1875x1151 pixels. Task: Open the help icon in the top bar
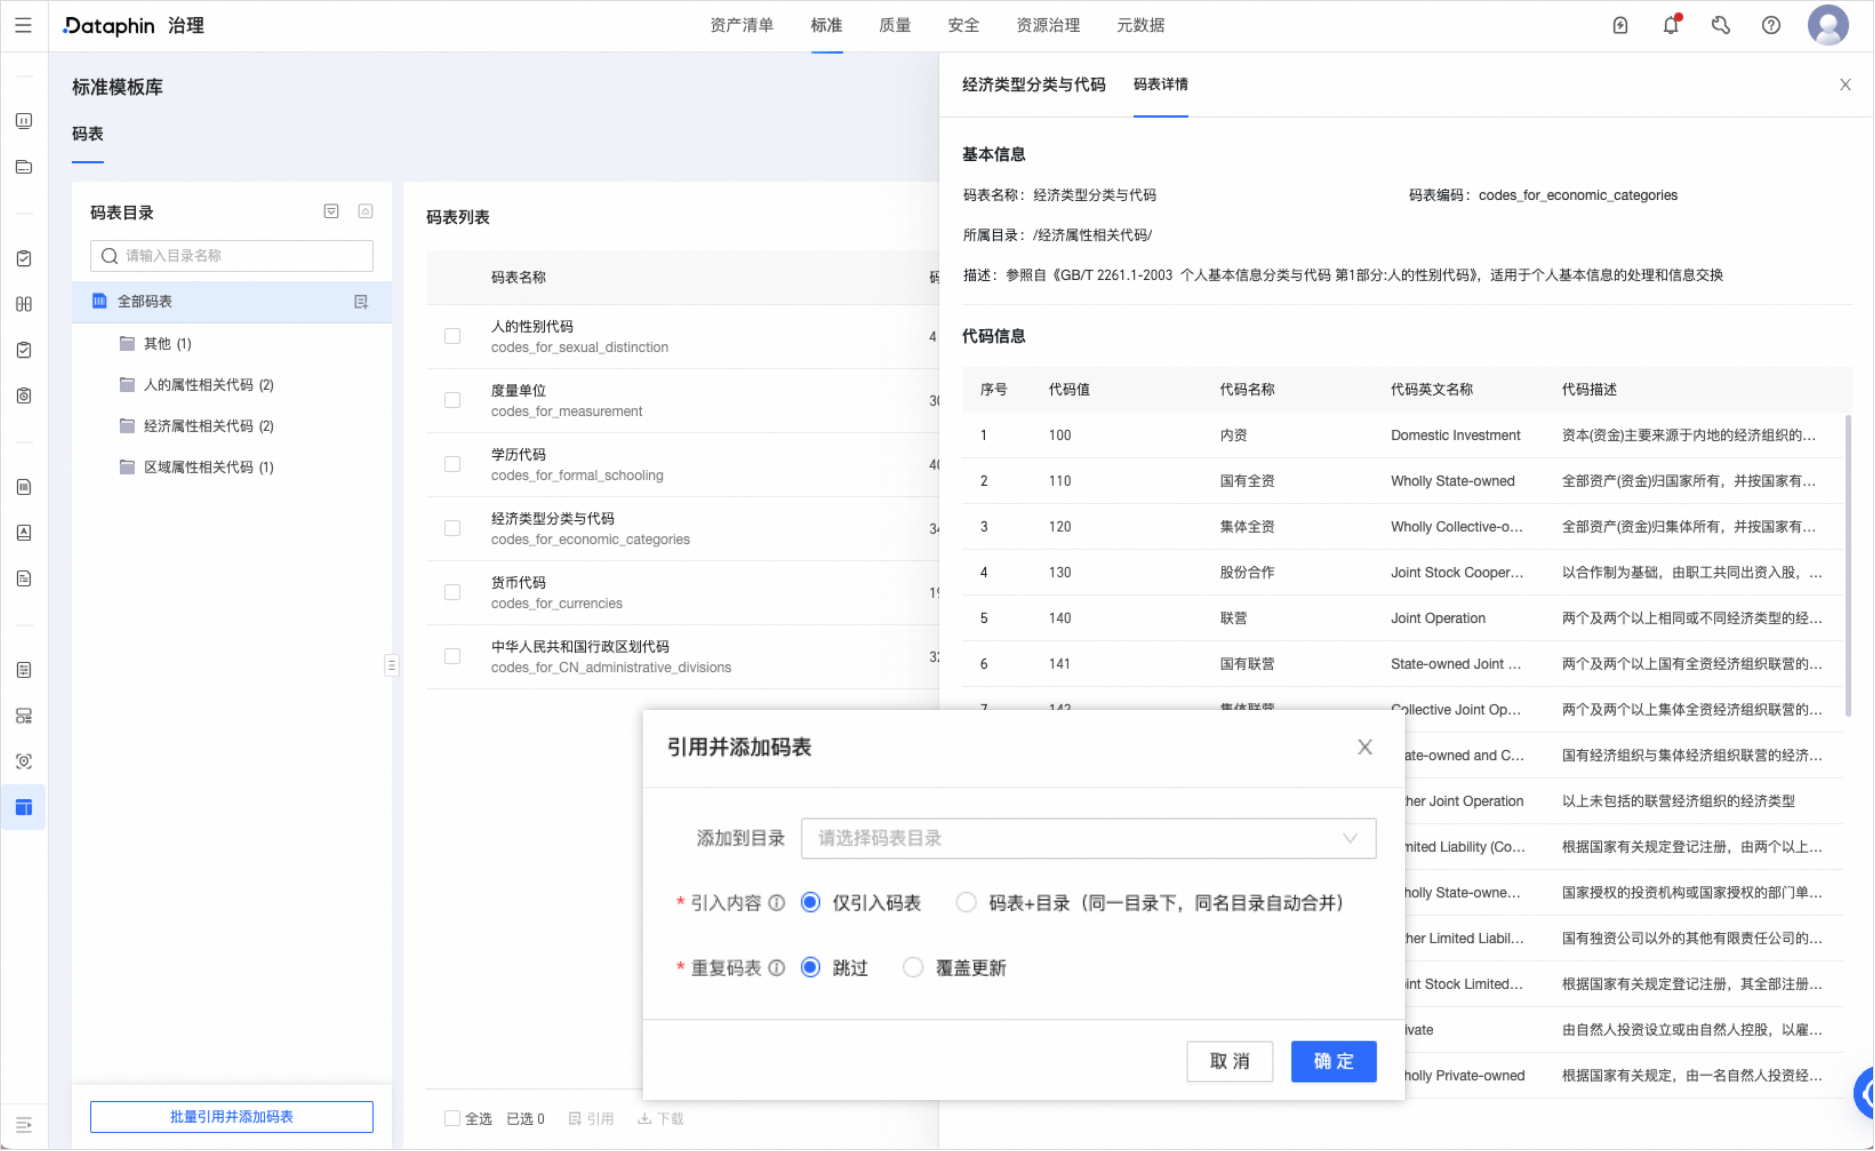[x=1770, y=25]
